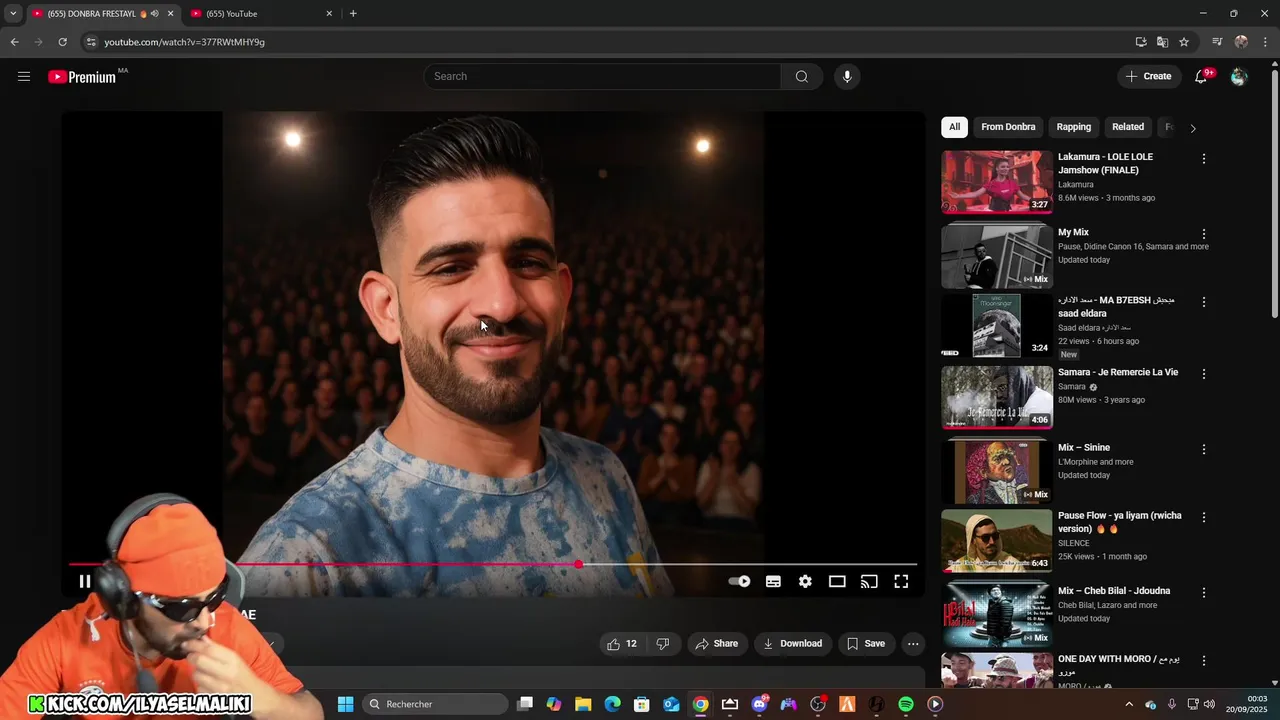
Task: Toggle the autoplay switch in player
Action: click(x=740, y=581)
